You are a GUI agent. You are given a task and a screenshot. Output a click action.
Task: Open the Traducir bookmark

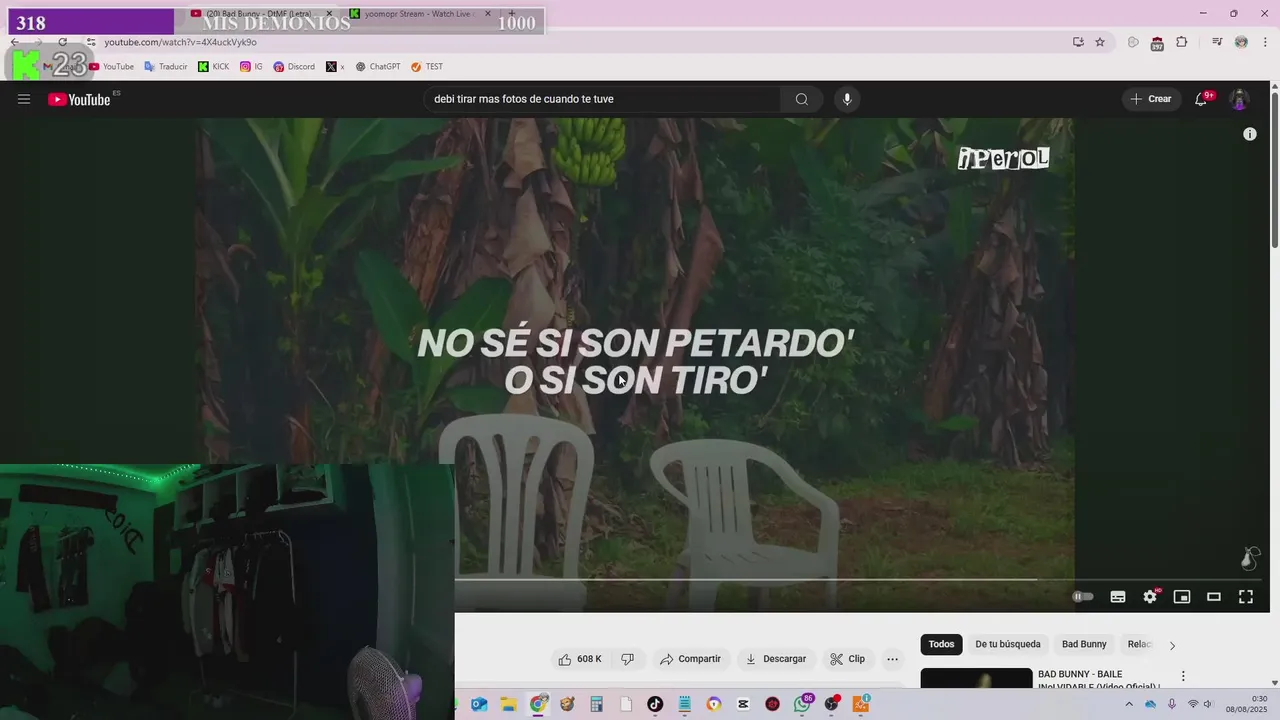(166, 67)
